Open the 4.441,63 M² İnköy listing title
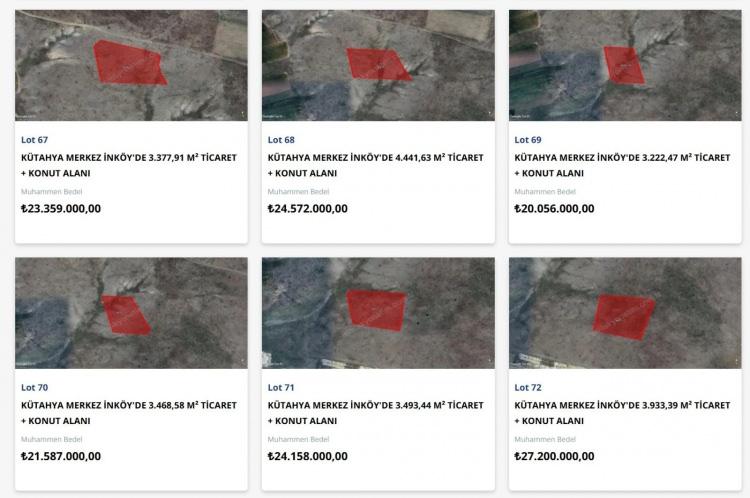This screenshot has width=750, height=498. [376, 165]
